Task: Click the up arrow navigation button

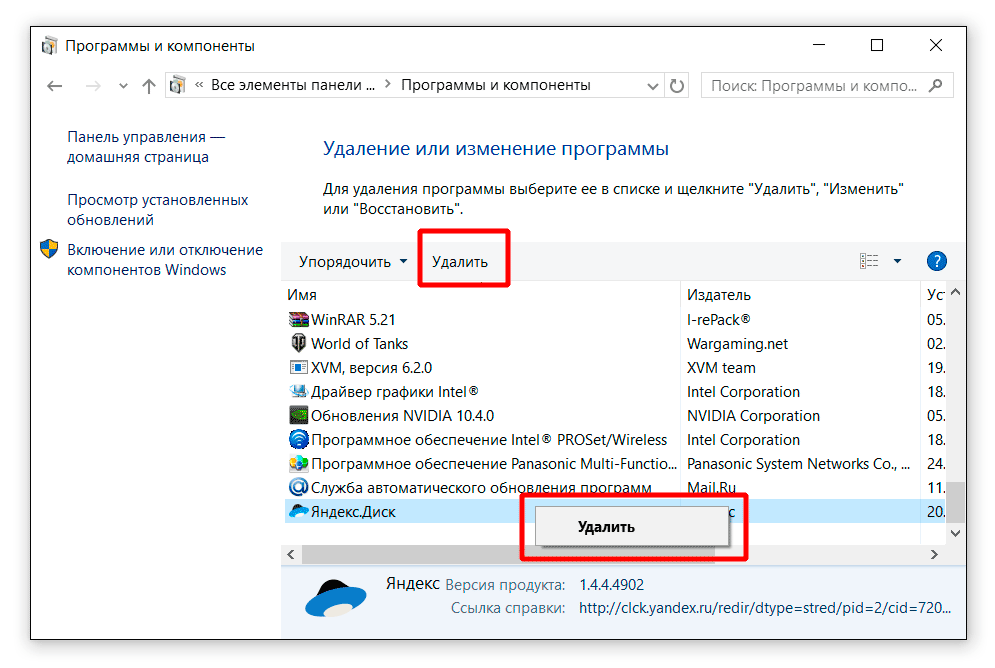Action: 149,86
